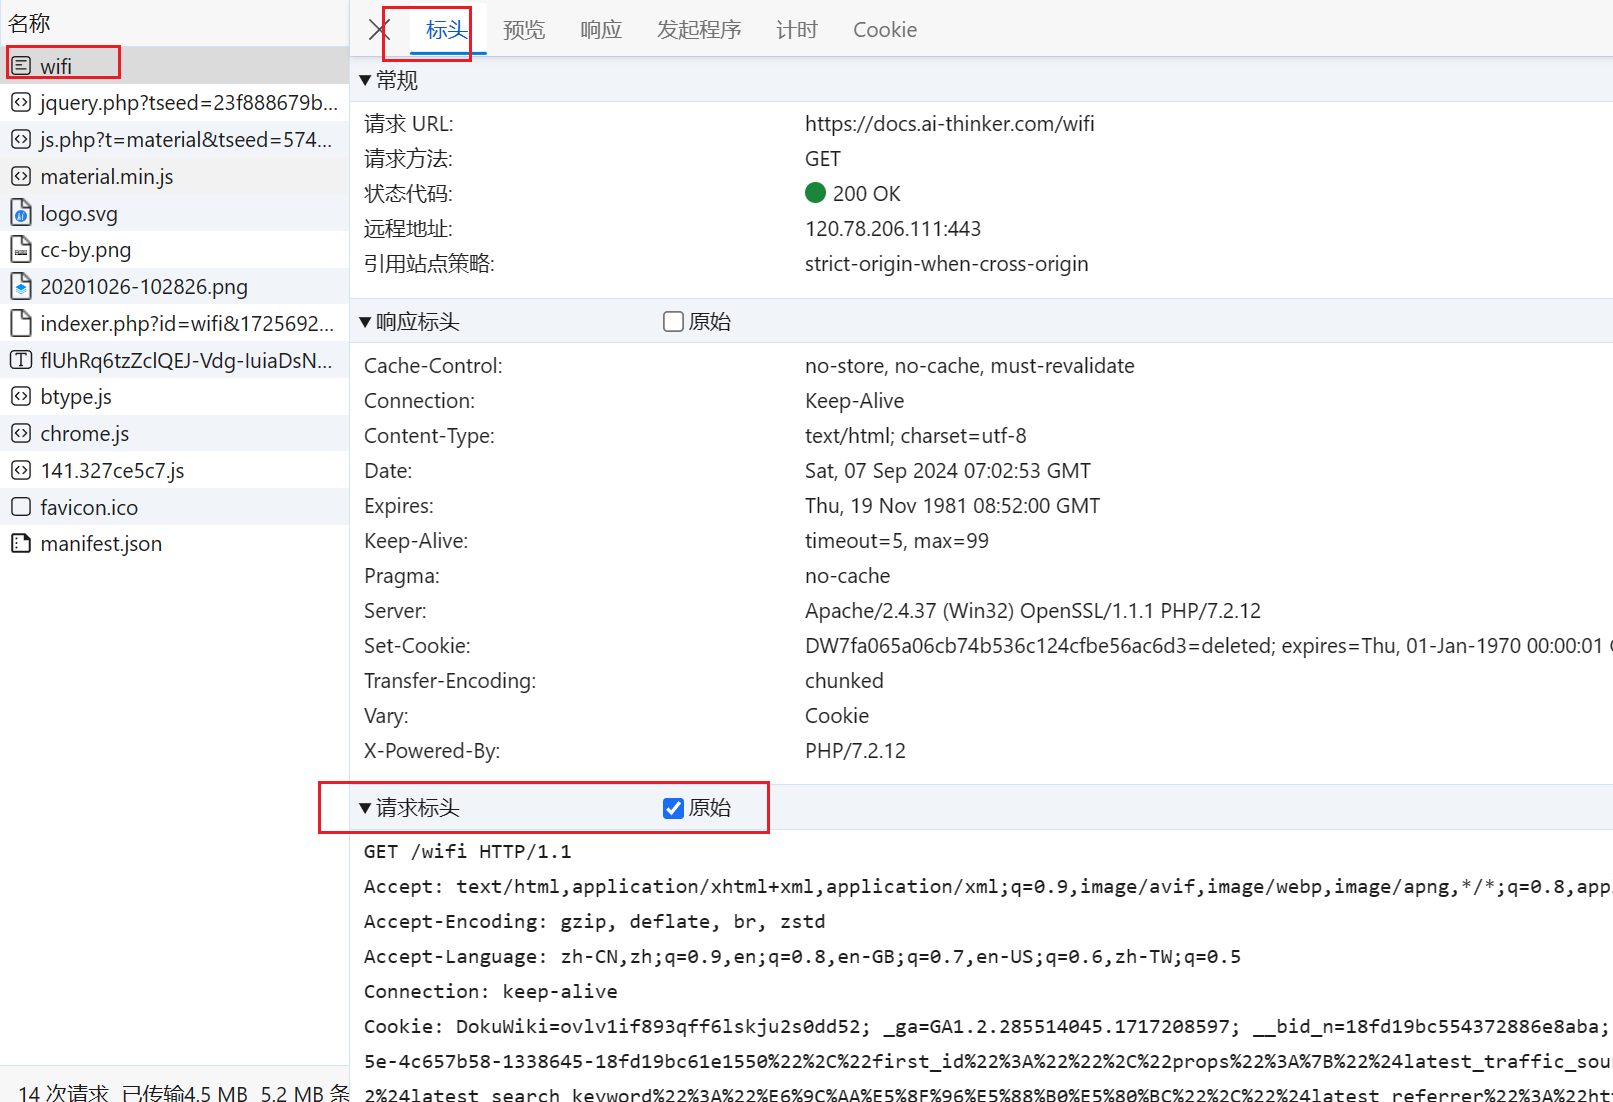Click Transfer-Encoding value chunked
This screenshot has width=1613, height=1102.
click(x=844, y=680)
